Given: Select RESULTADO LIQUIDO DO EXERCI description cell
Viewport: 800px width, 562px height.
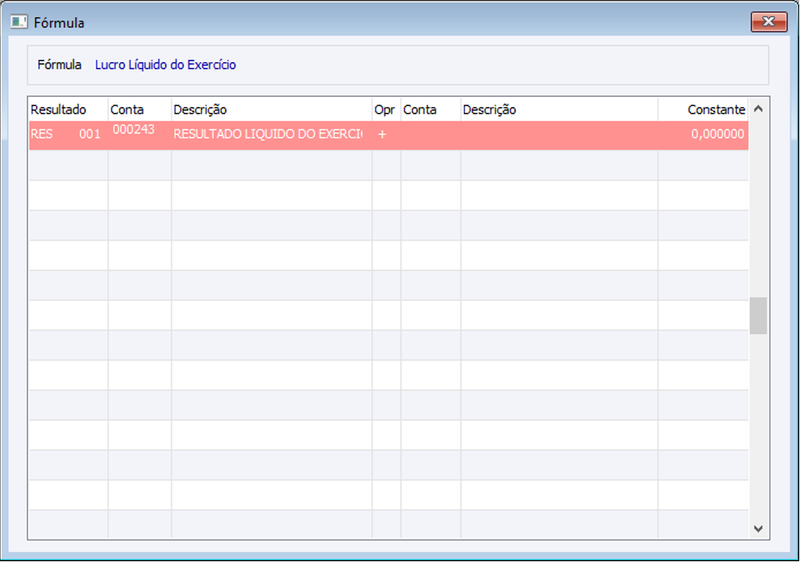Looking at the screenshot, I should pyautogui.click(x=271, y=135).
